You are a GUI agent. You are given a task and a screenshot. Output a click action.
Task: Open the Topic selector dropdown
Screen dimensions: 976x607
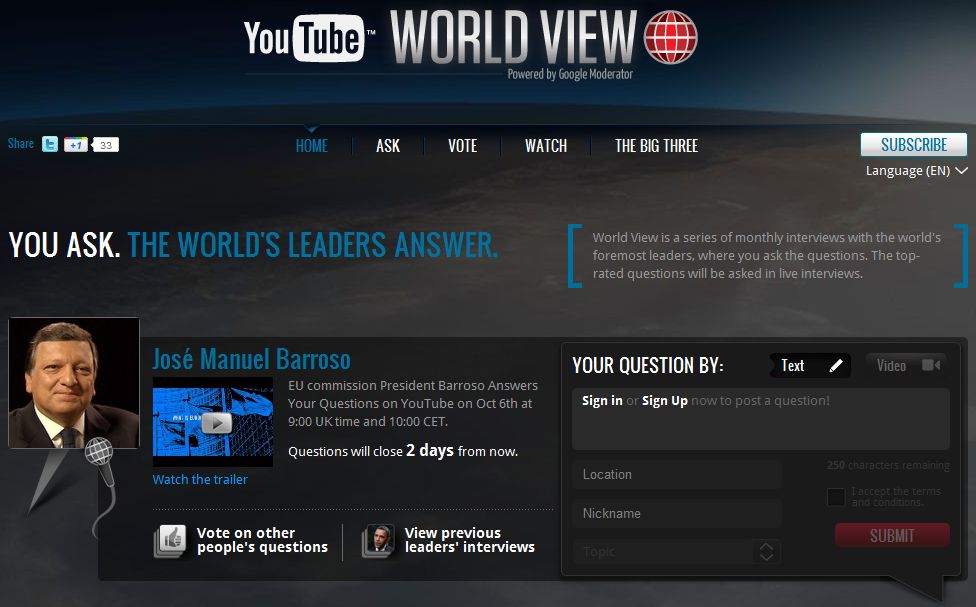click(x=677, y=552)
